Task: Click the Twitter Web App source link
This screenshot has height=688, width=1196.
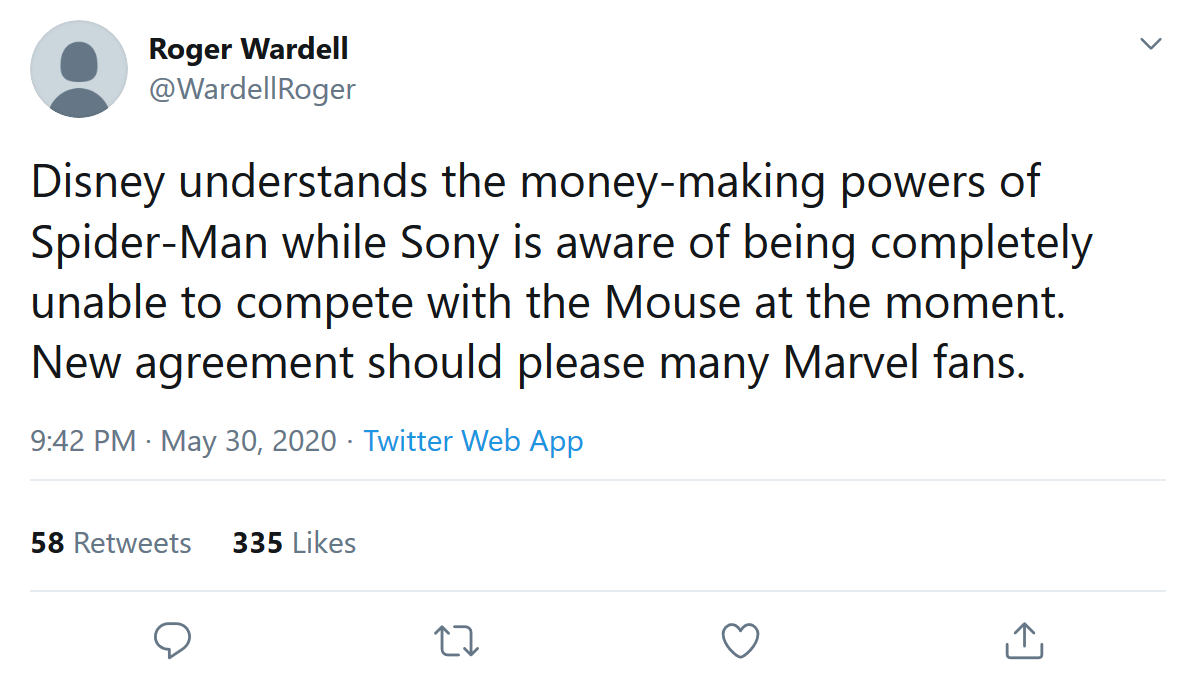Action: (473, 441)
